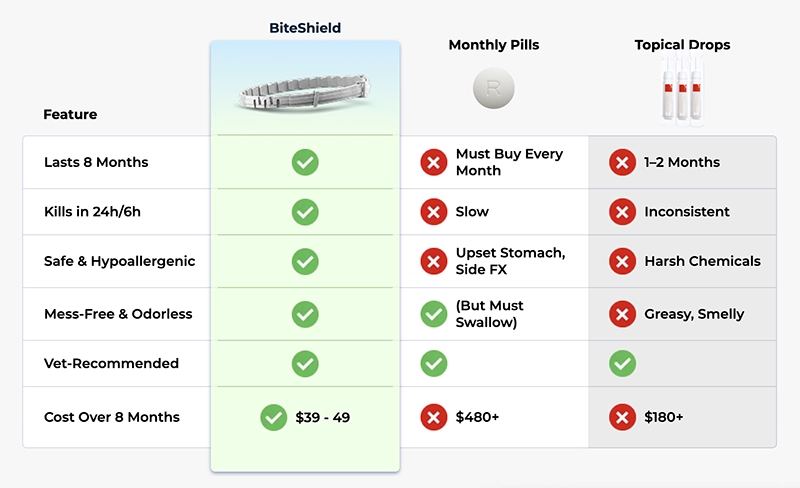Image resolution: width=800 pixels, height=488 pixels.
Task: Click the red X next to Inconsistent
Action: pyautogui.click(x=622, y=212)
